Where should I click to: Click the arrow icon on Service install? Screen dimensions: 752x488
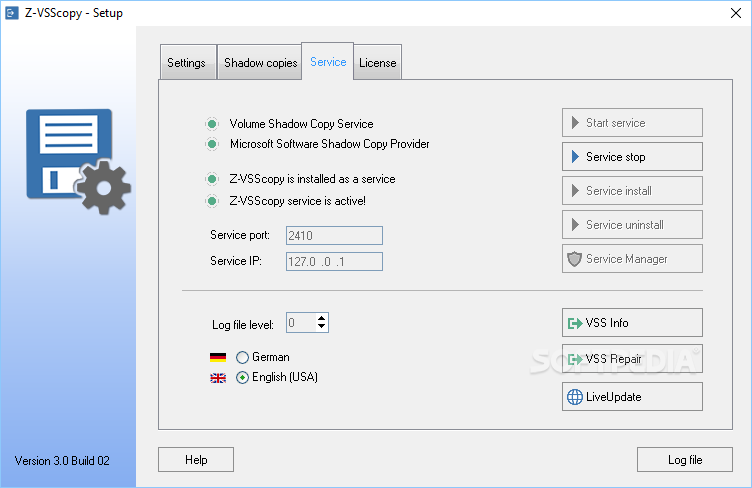tap(575, 191)
